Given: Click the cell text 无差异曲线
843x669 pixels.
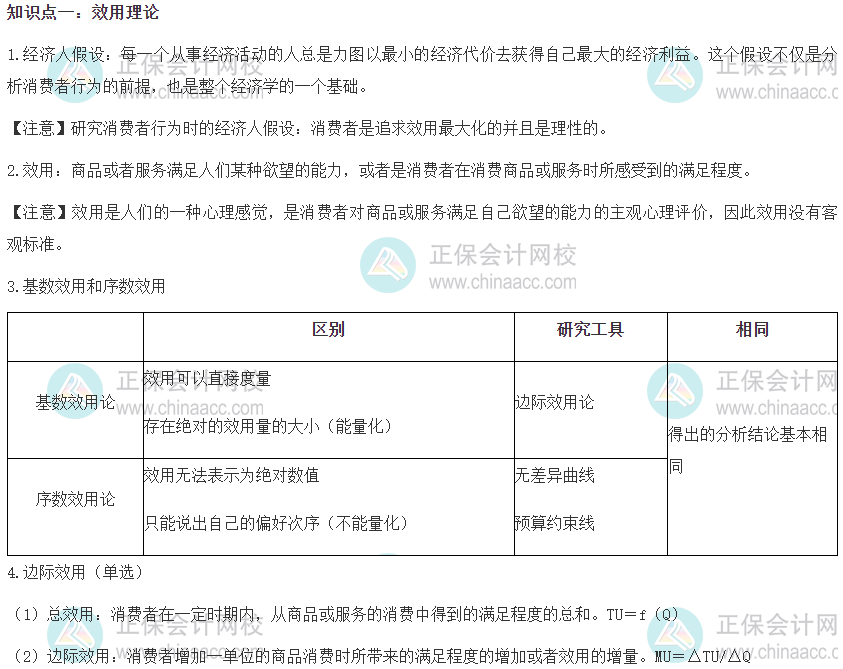Looking at the screenshot, I should [555, 475].
